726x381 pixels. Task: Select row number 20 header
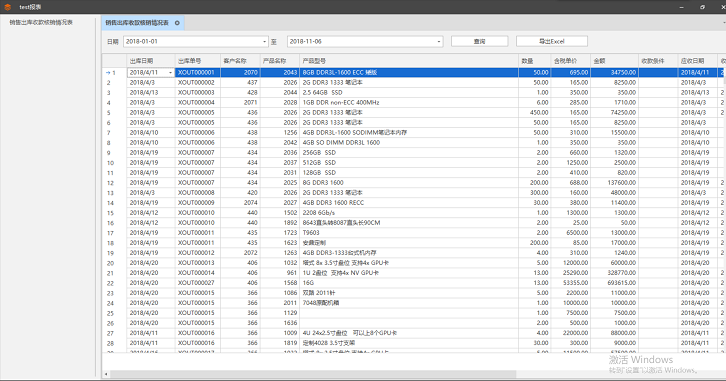[x=114, y=263]
